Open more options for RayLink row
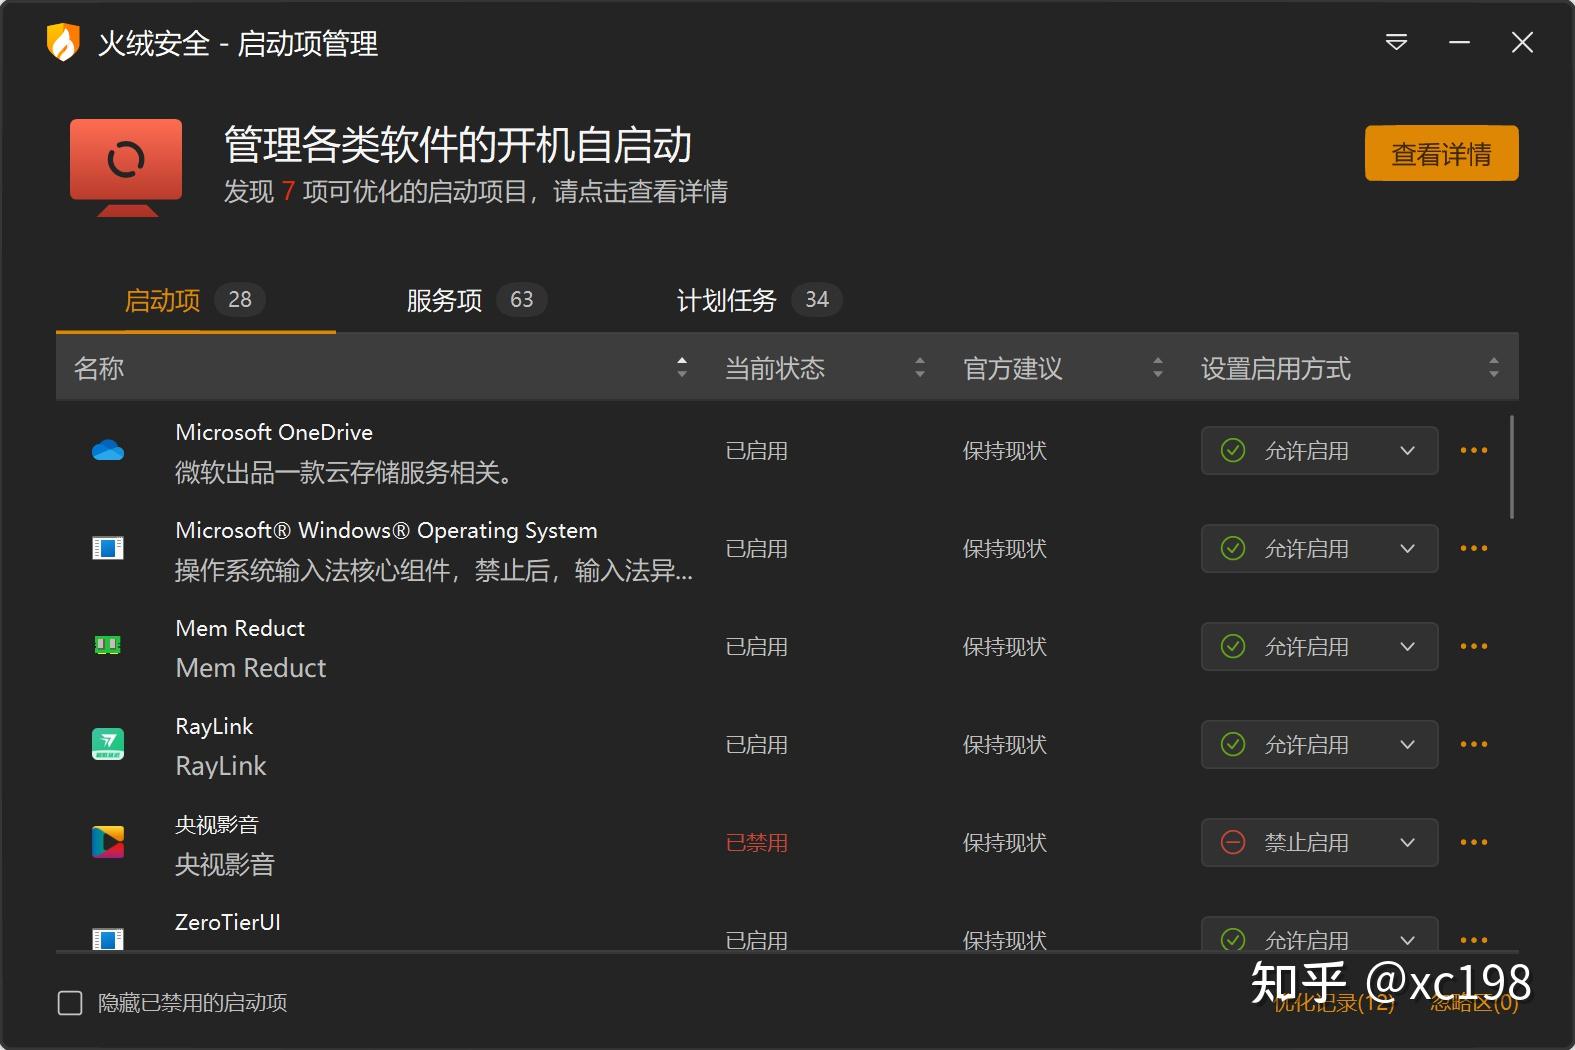 point(1474,744)
